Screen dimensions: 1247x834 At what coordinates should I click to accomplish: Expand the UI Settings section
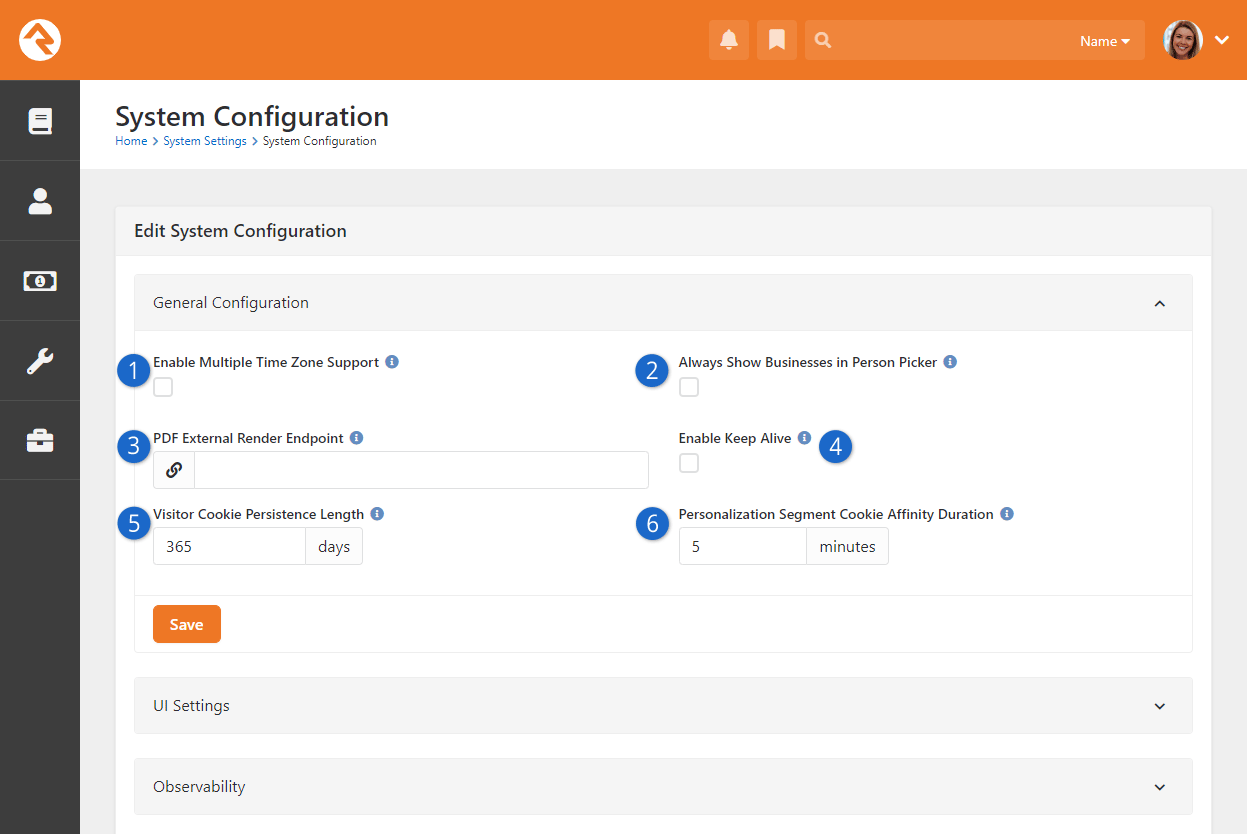tap(663, 706)
